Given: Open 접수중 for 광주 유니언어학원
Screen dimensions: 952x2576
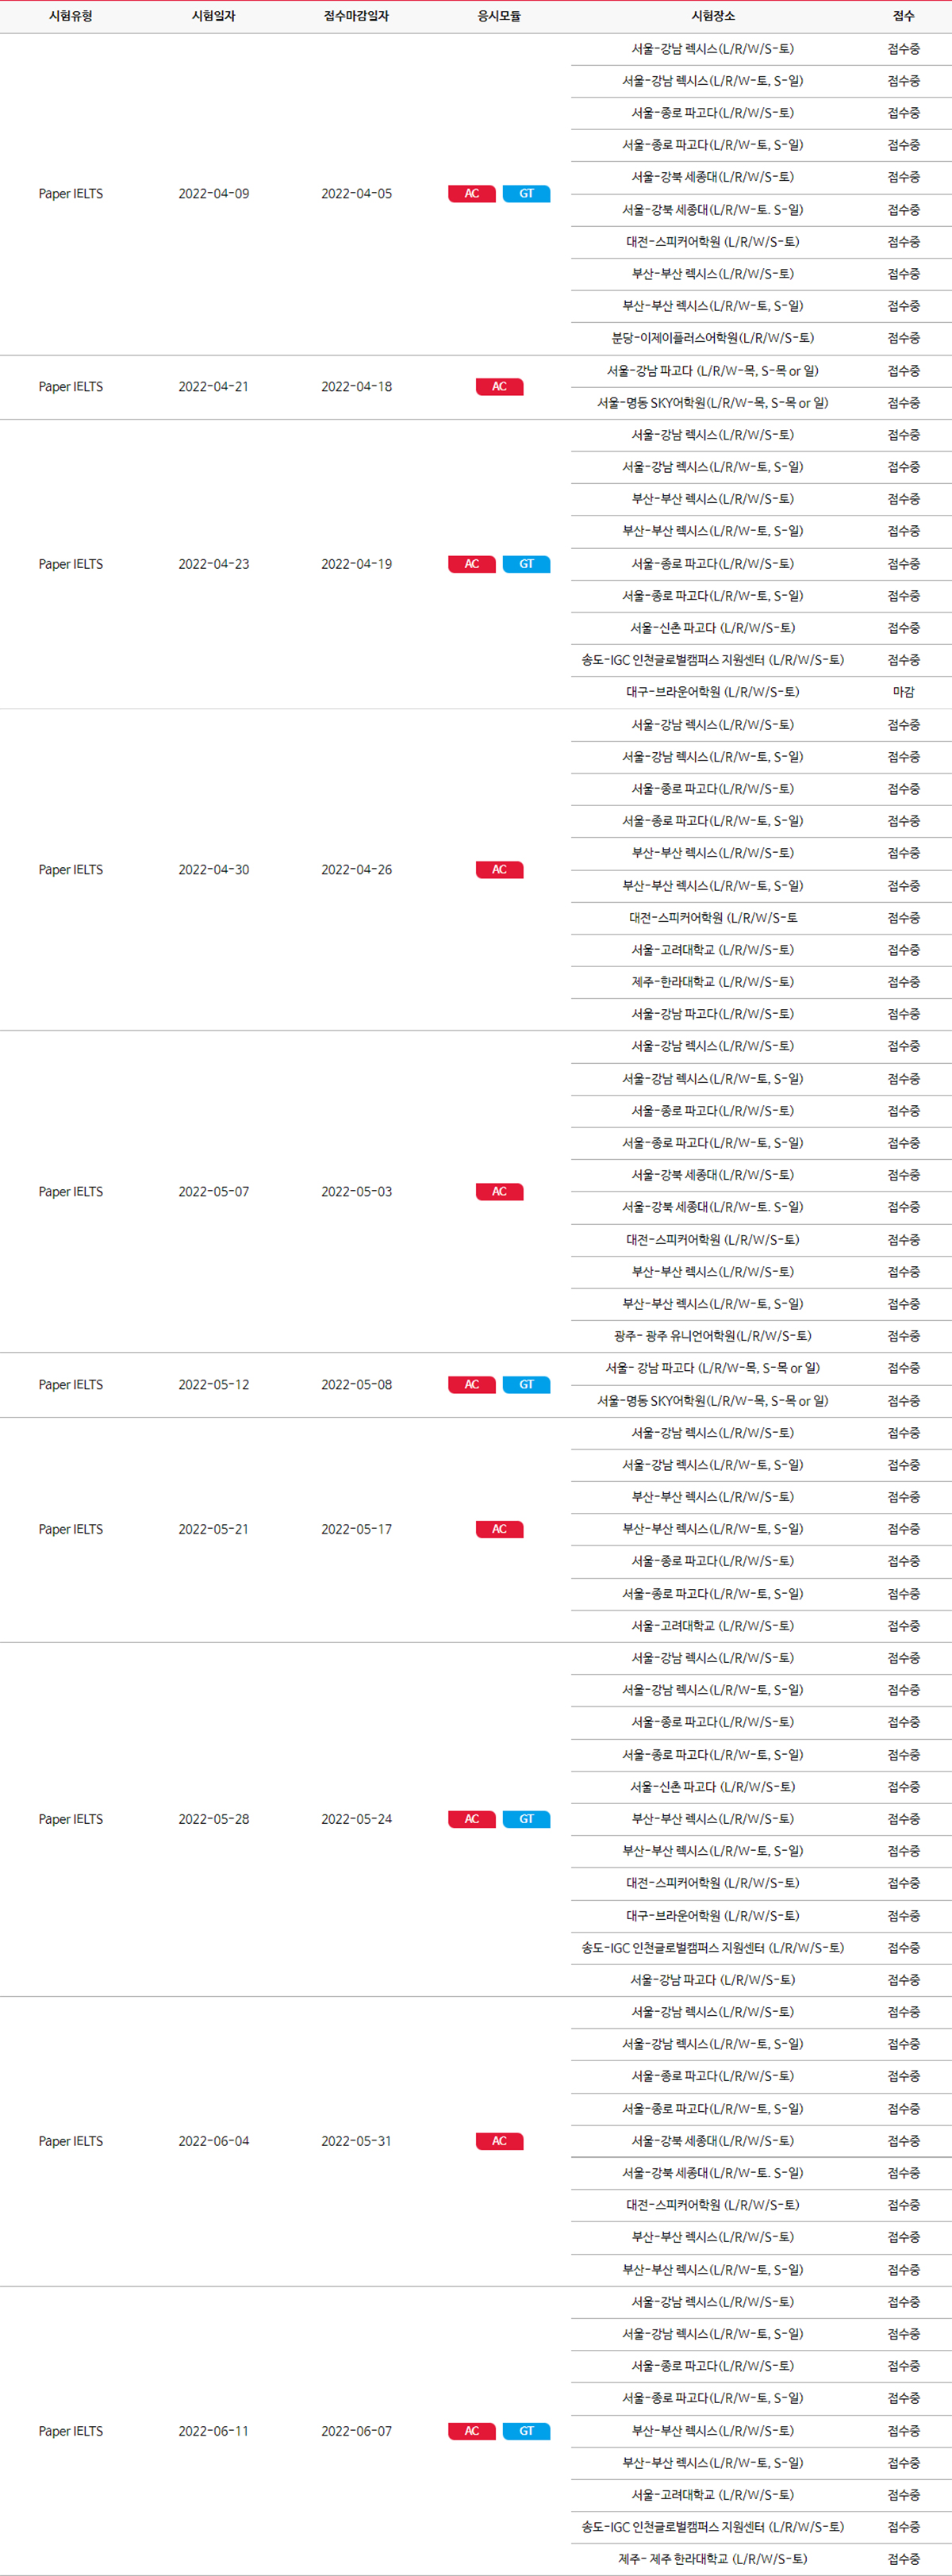Looking at the screenshot, I should tap(903, 1336).
